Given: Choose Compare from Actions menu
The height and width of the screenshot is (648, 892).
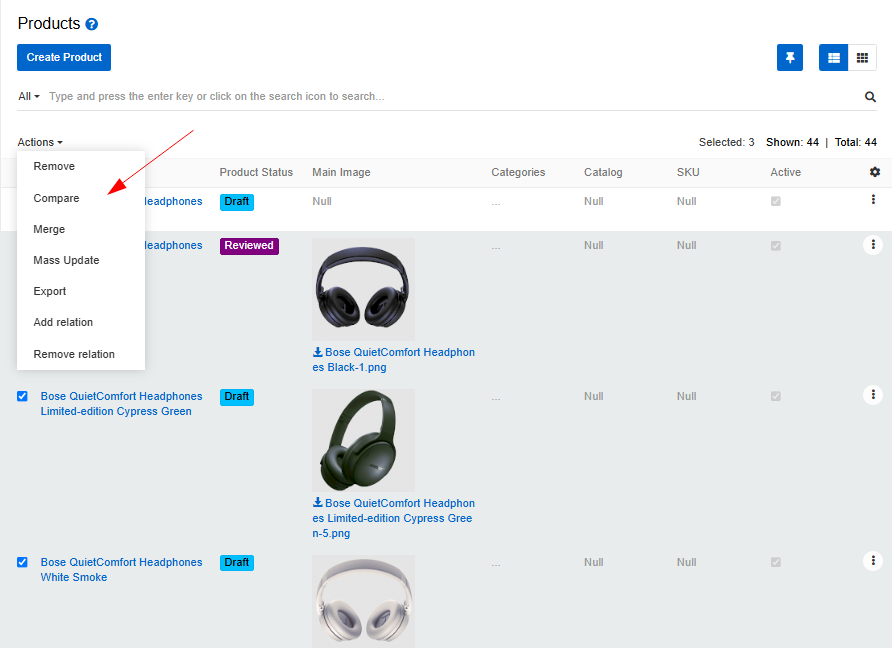Looking at the screenshot, I should (81, 198).
